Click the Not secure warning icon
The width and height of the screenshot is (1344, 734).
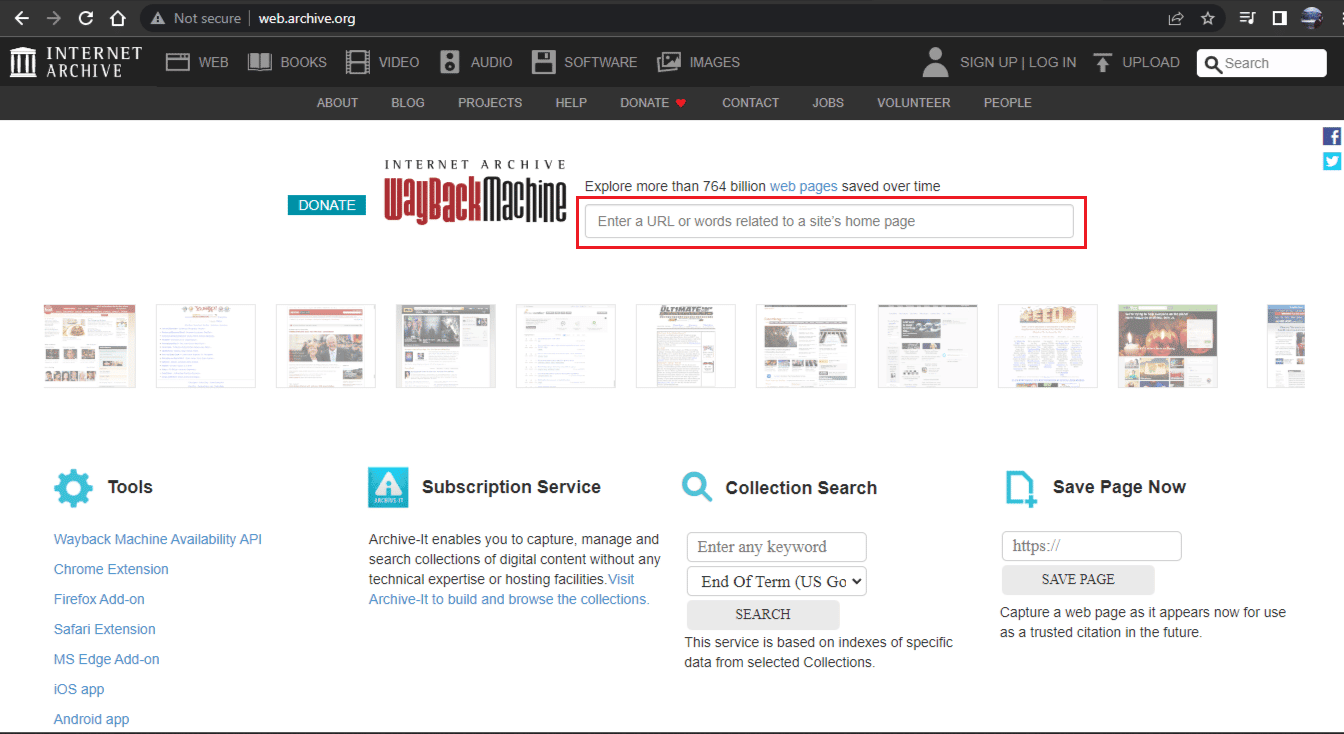pyautogui.click(x=157, y=18)
